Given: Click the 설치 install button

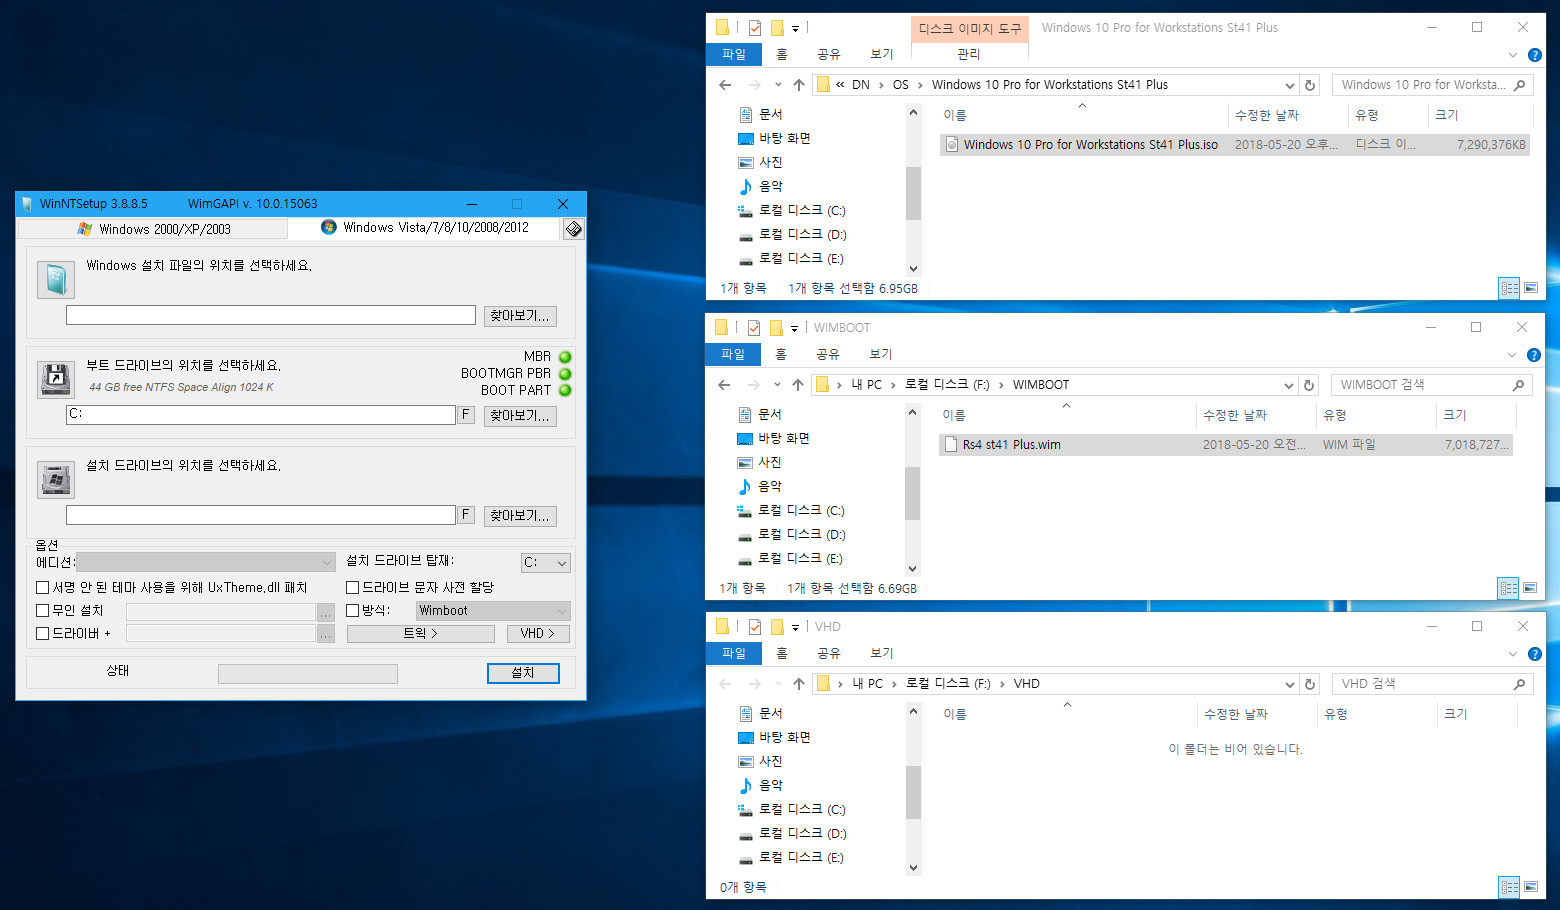Looking at the screenshot, I should pyautogui.click(x=523, y=673).
